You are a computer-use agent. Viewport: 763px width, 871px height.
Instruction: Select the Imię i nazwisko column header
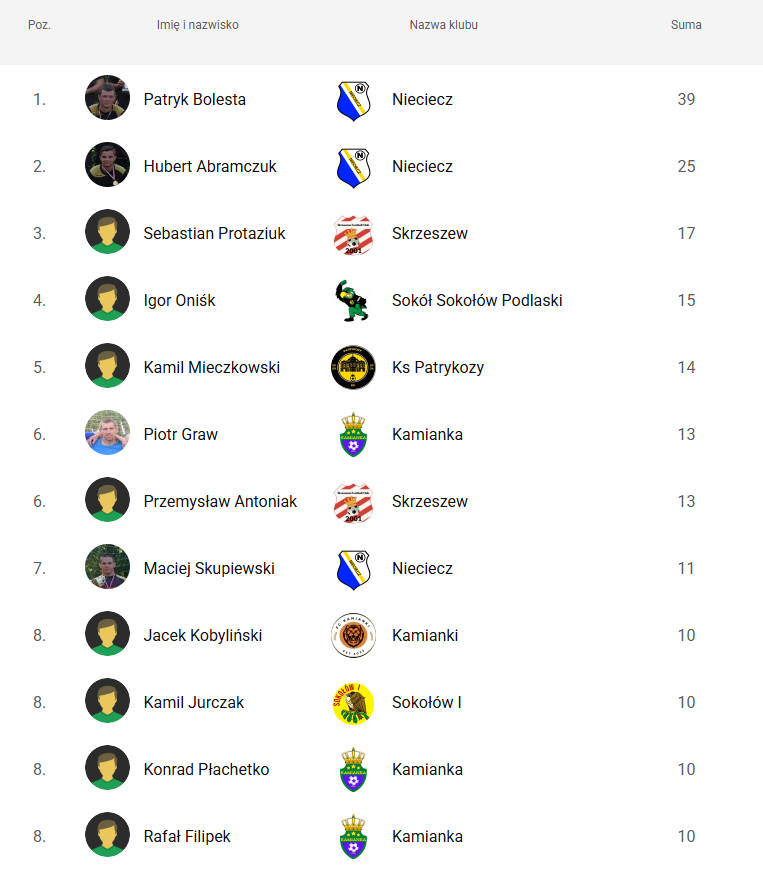pos(198,25)
